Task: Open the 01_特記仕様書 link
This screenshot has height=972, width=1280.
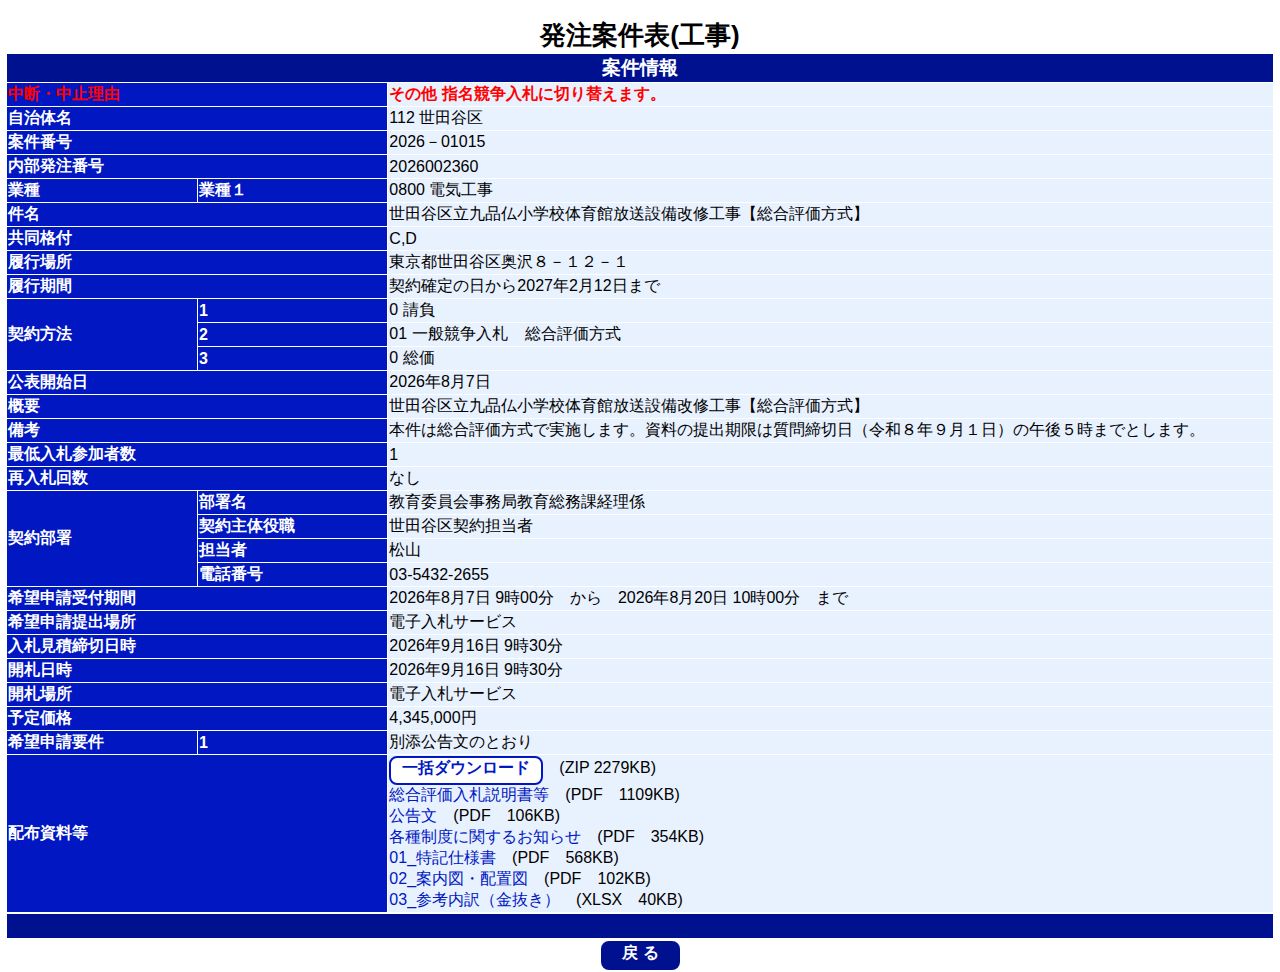Action: click(x=442, y=857)
